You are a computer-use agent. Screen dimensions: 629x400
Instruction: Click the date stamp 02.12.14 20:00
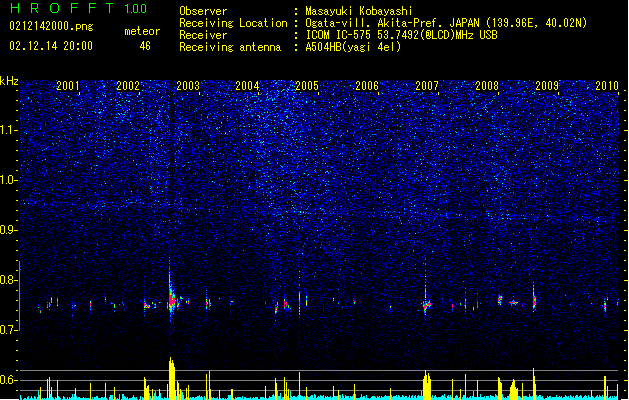coord(51,46)
